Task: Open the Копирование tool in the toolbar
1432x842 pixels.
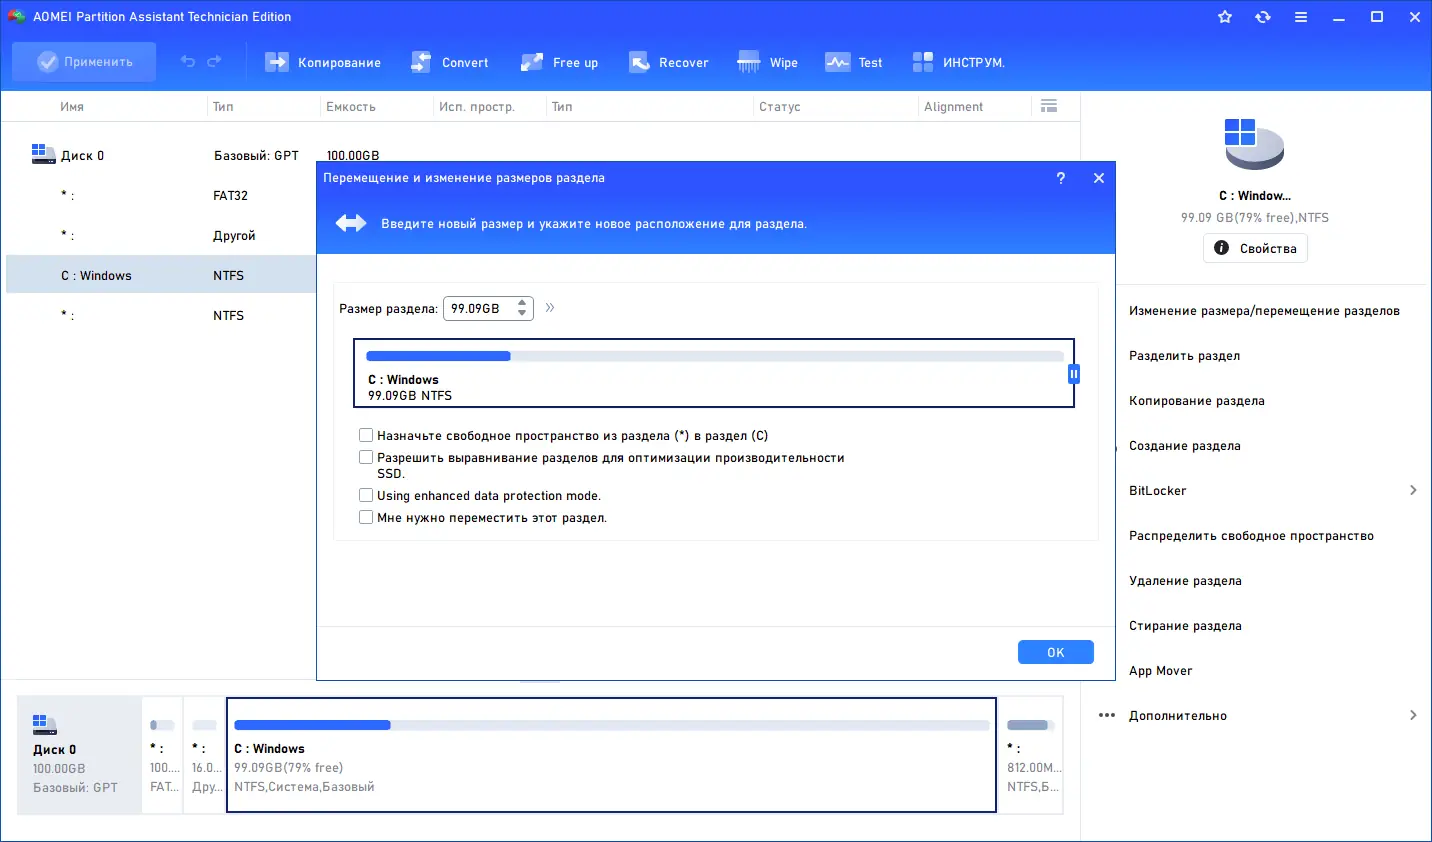Action: (x=323, y=62)
